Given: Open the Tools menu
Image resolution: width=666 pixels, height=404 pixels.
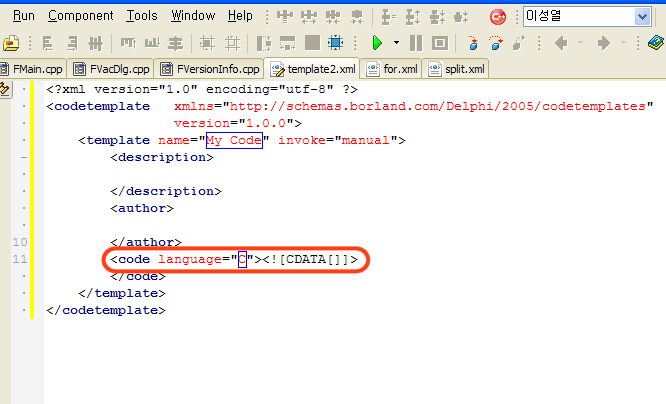Looking at the screenshot, I should 142,16.
